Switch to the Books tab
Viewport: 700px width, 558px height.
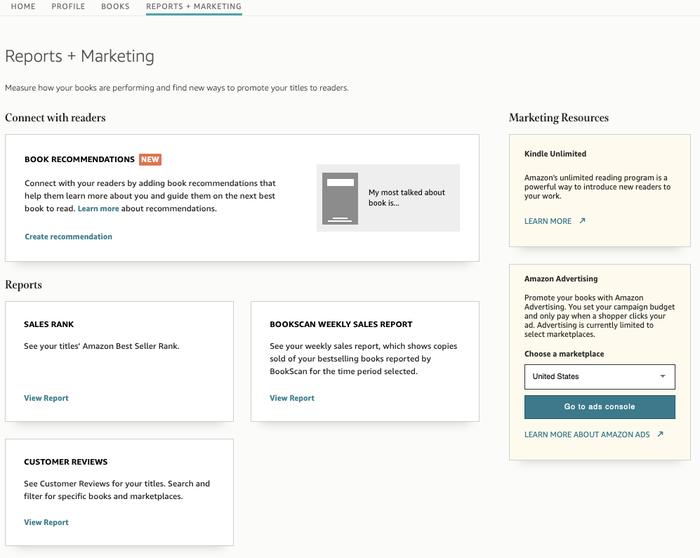pyautogui.click(x=115, y=6)
